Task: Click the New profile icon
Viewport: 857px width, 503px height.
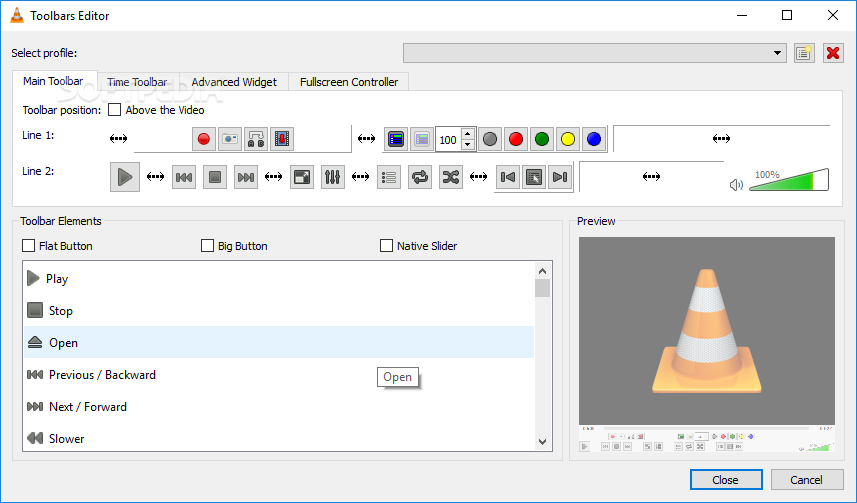Action: (803, 53)
